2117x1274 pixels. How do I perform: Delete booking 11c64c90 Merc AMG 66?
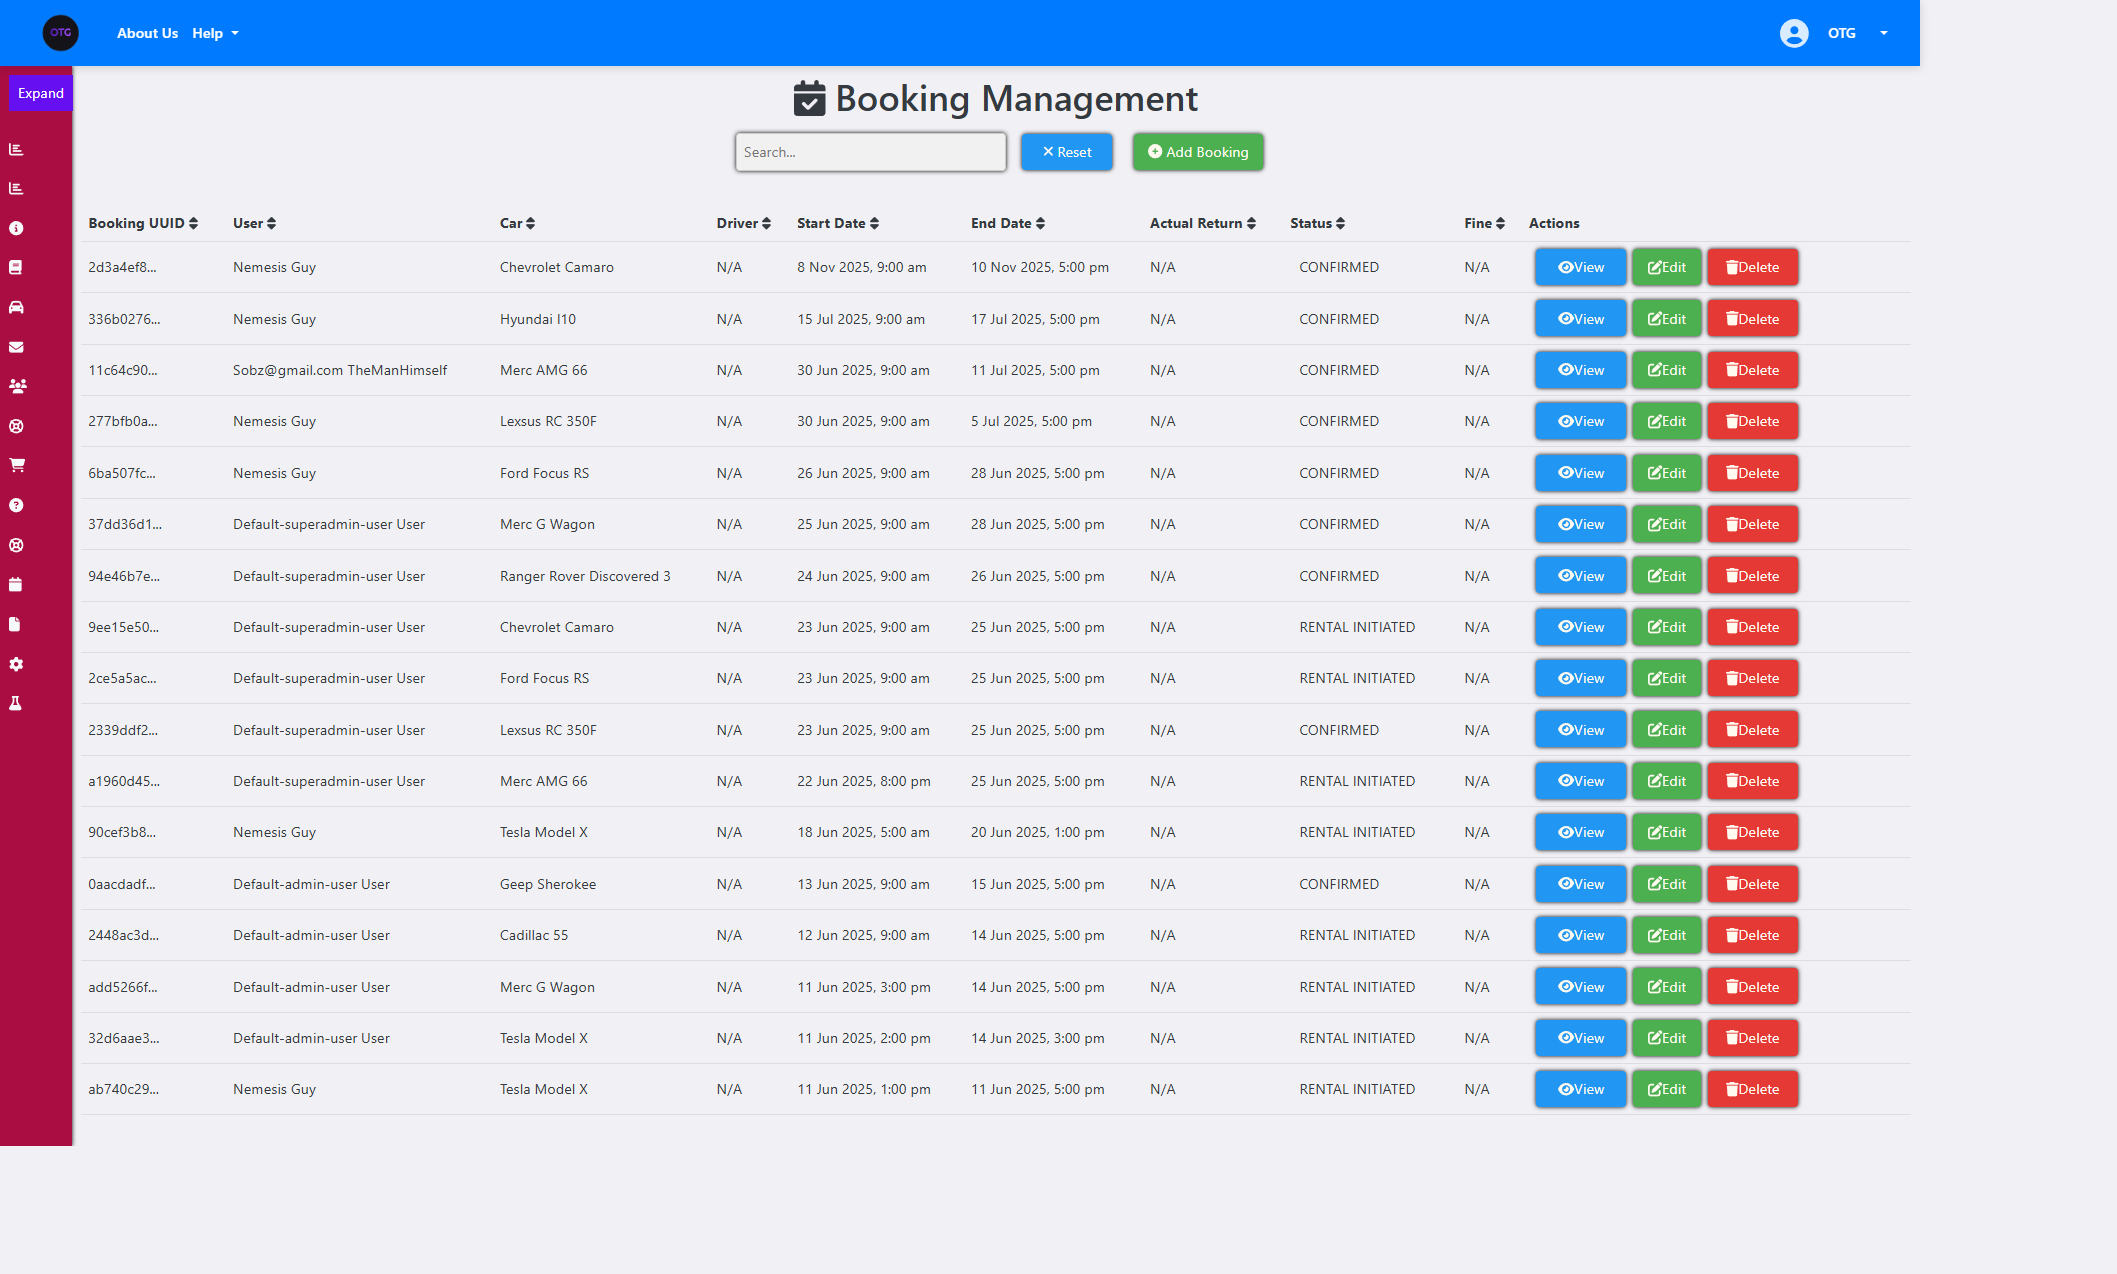pyautogui.click(x=1753, y=370)
